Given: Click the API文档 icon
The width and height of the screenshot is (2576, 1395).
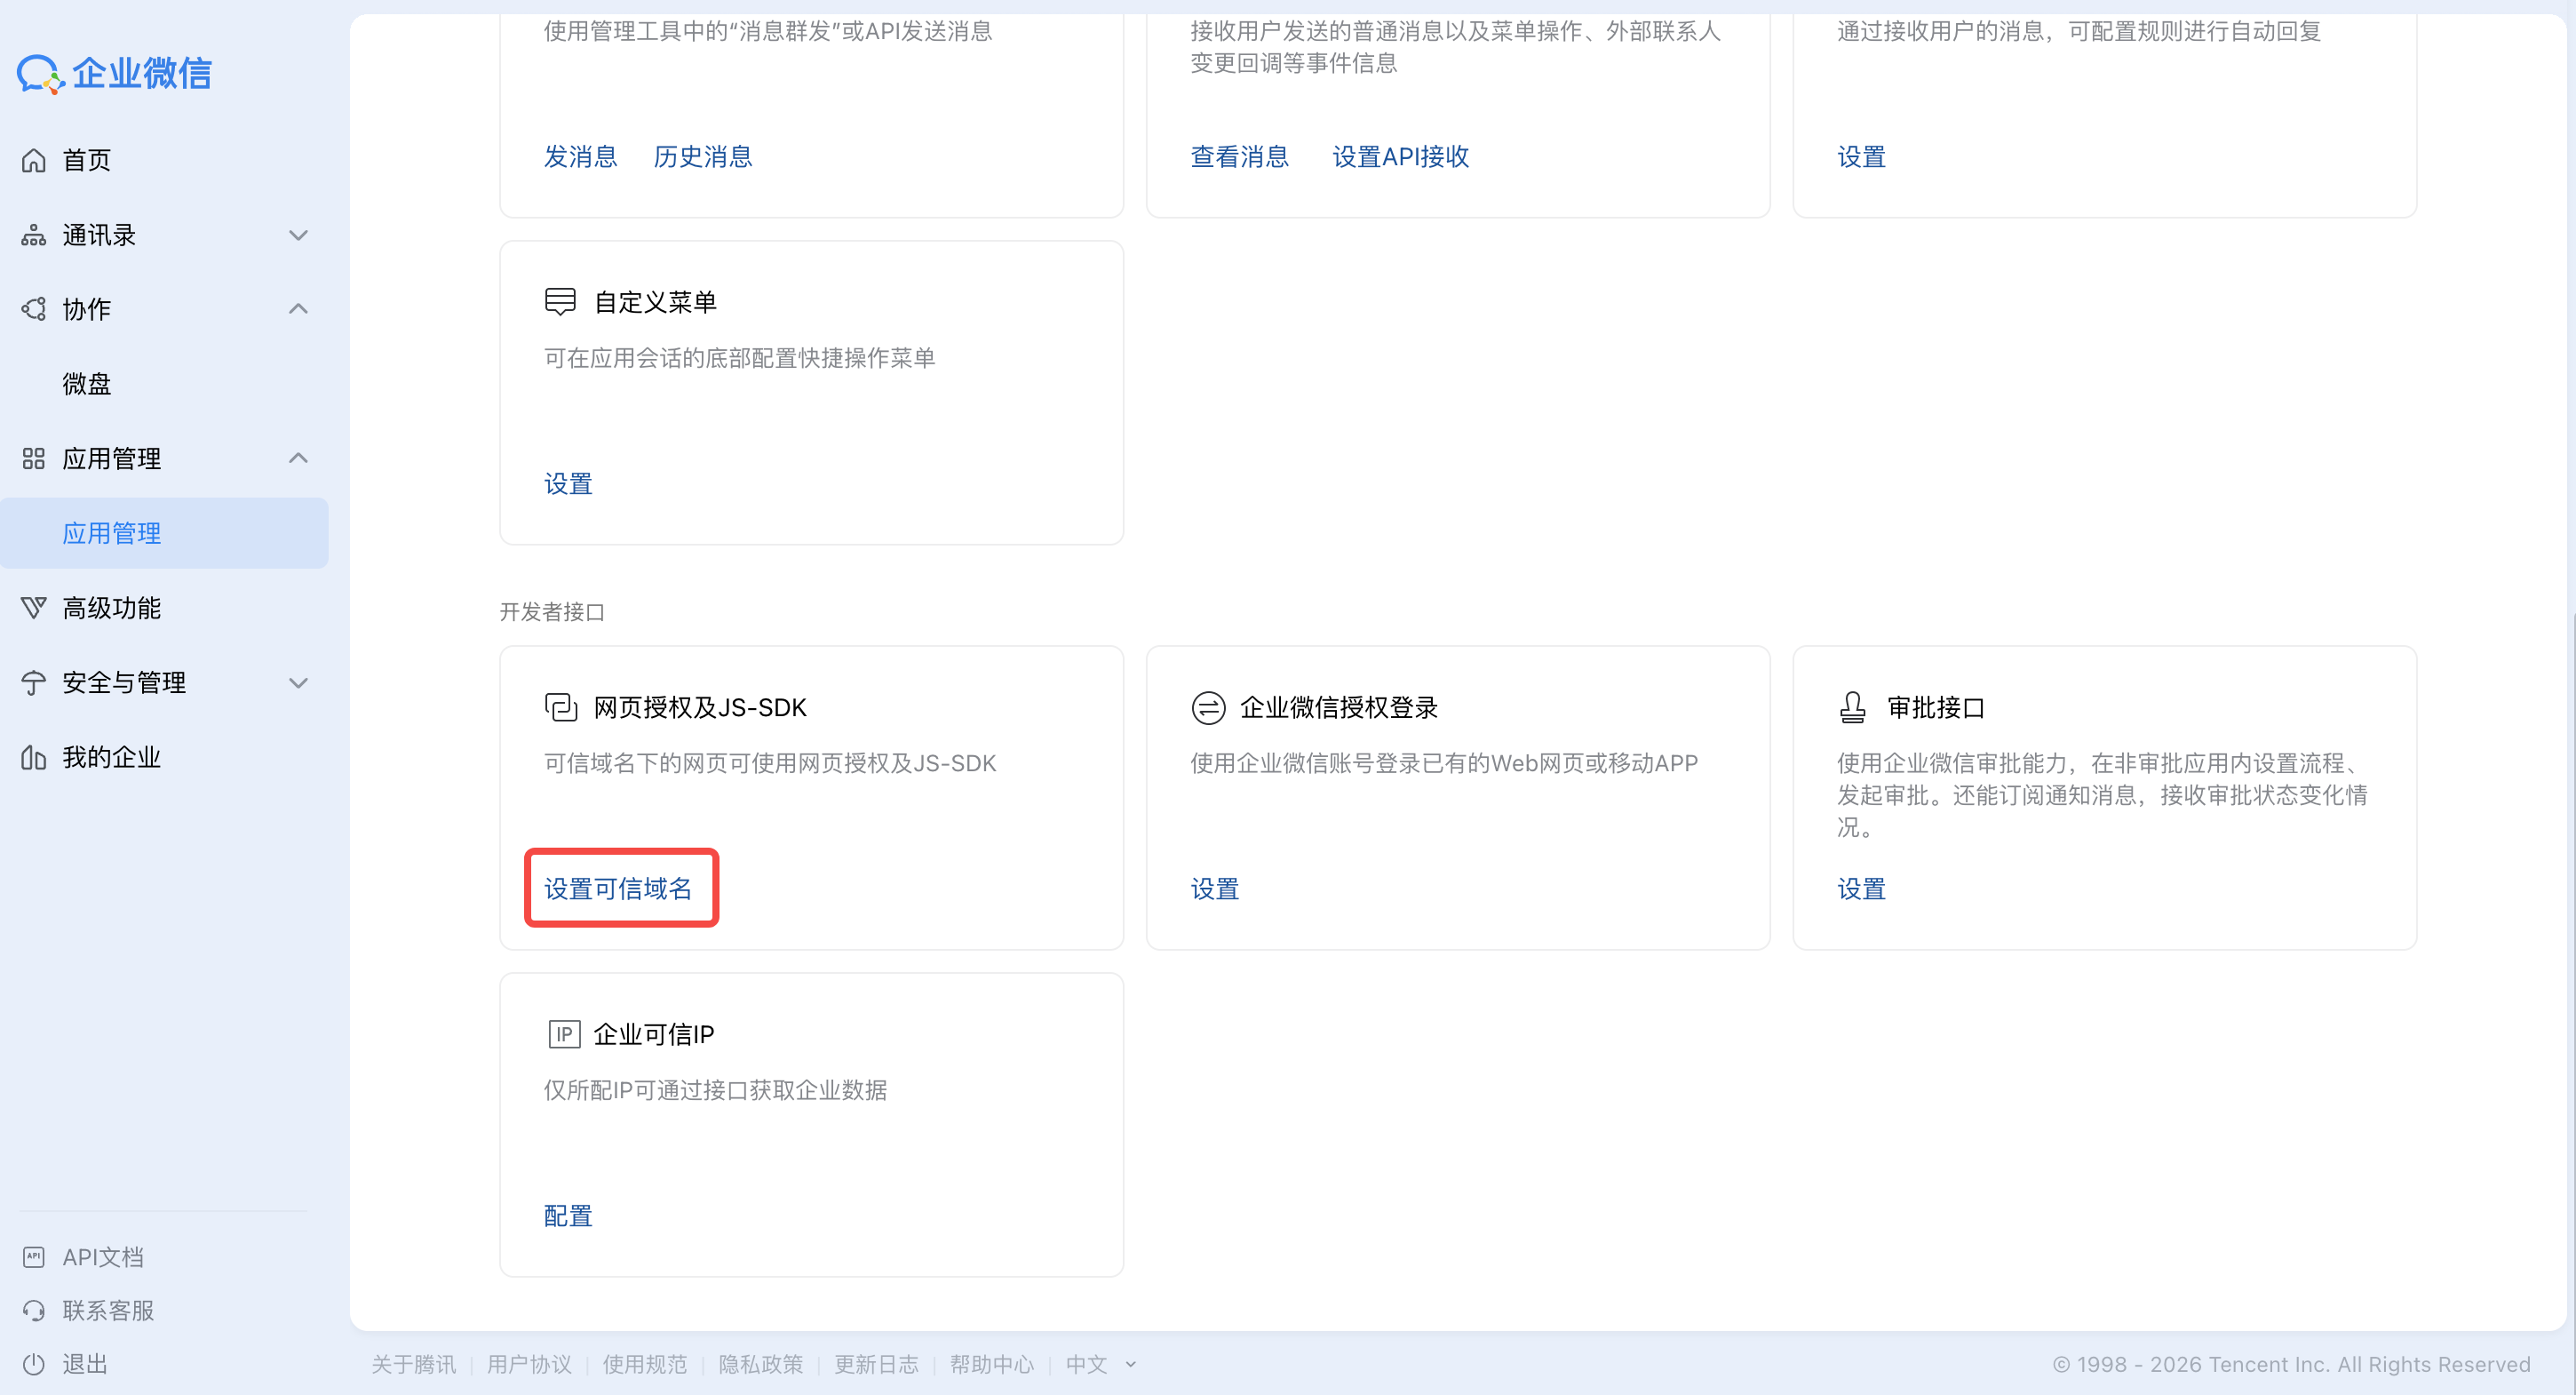Looking at the screenshot, I should tap(34, 1257).
